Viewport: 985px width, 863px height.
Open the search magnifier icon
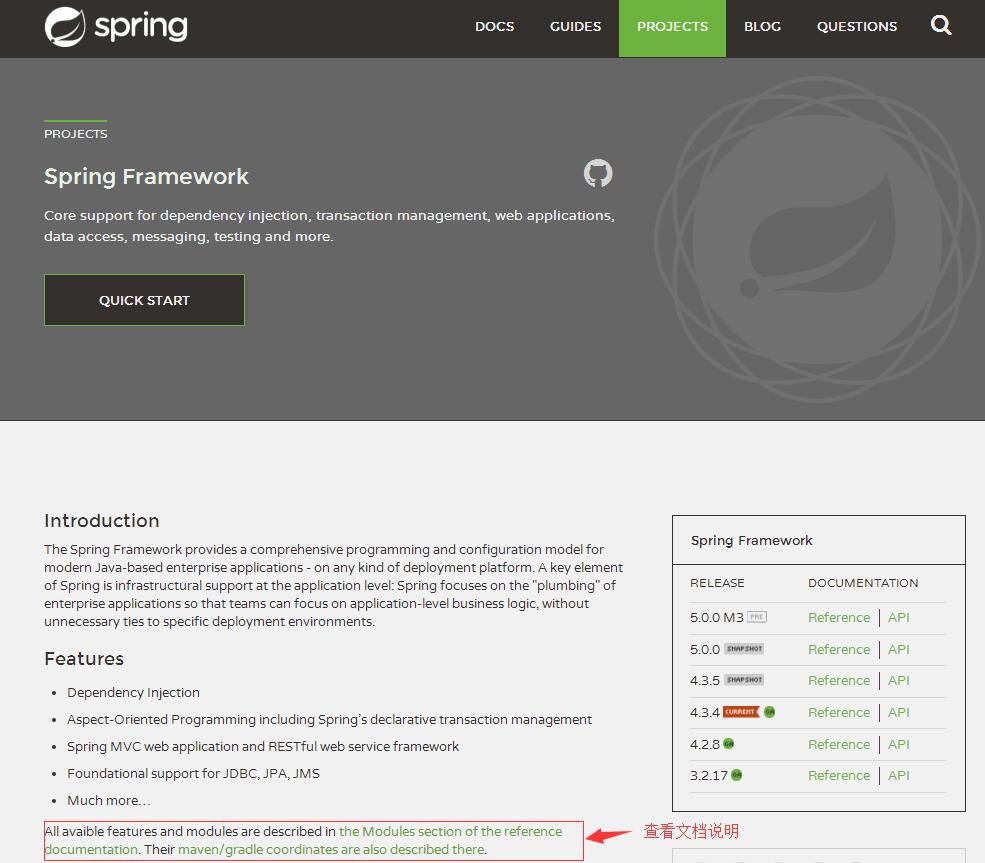pos(940,26)
